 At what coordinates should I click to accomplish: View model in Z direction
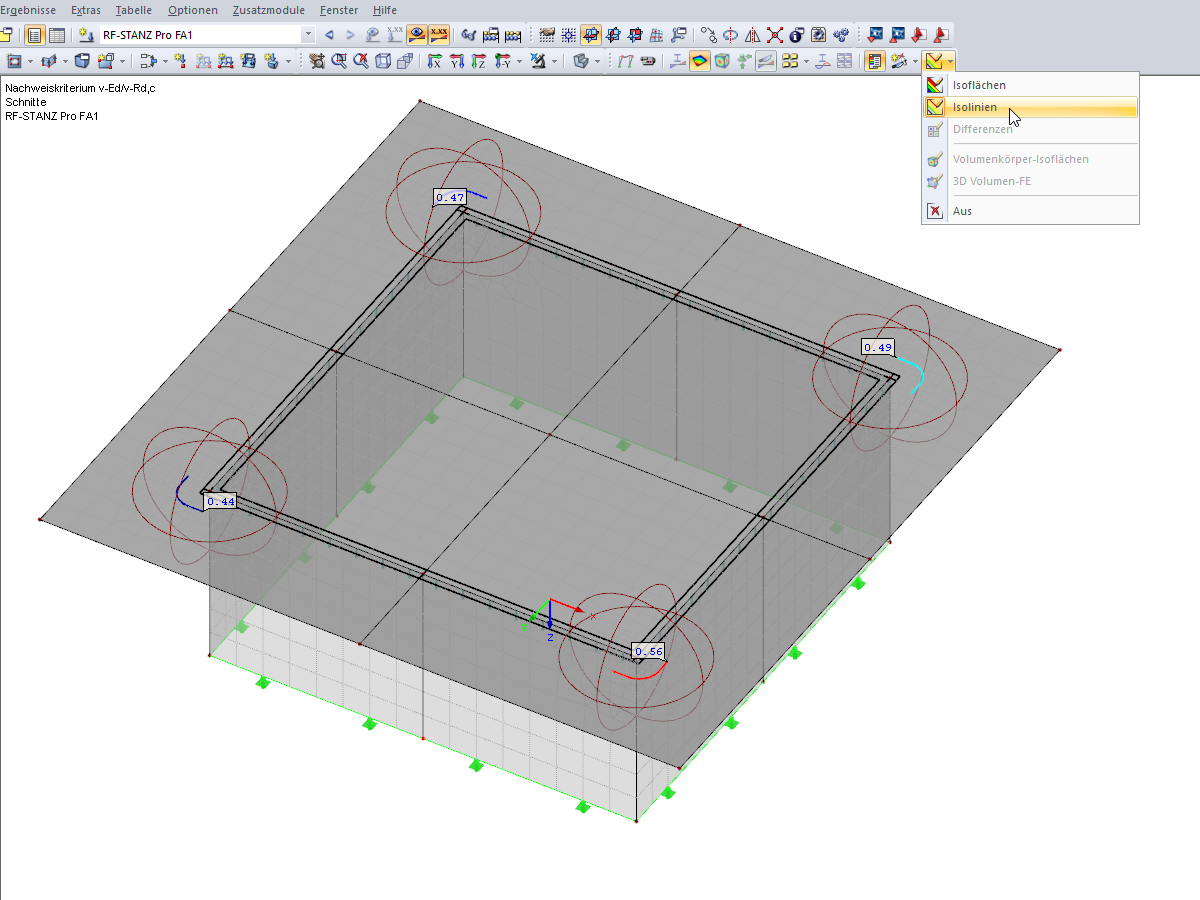click(x=479, y=61)
